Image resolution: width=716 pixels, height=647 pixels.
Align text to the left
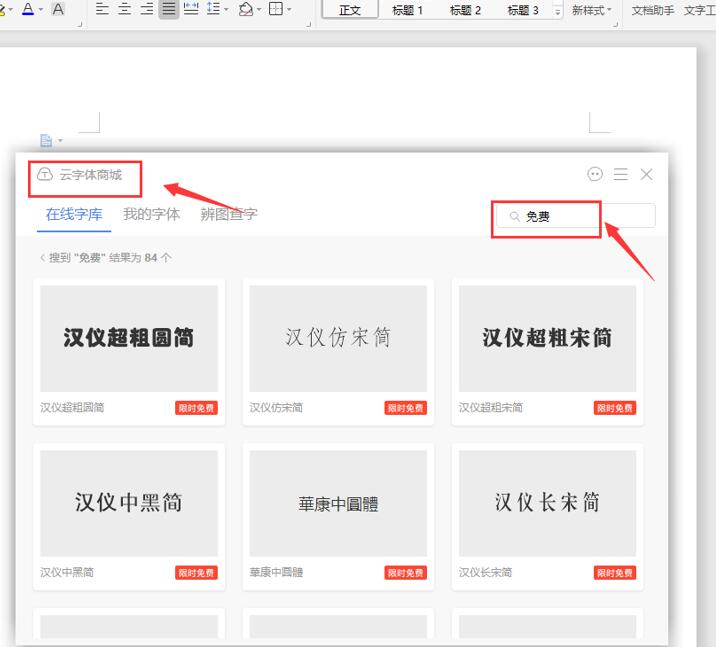(102, 9)
